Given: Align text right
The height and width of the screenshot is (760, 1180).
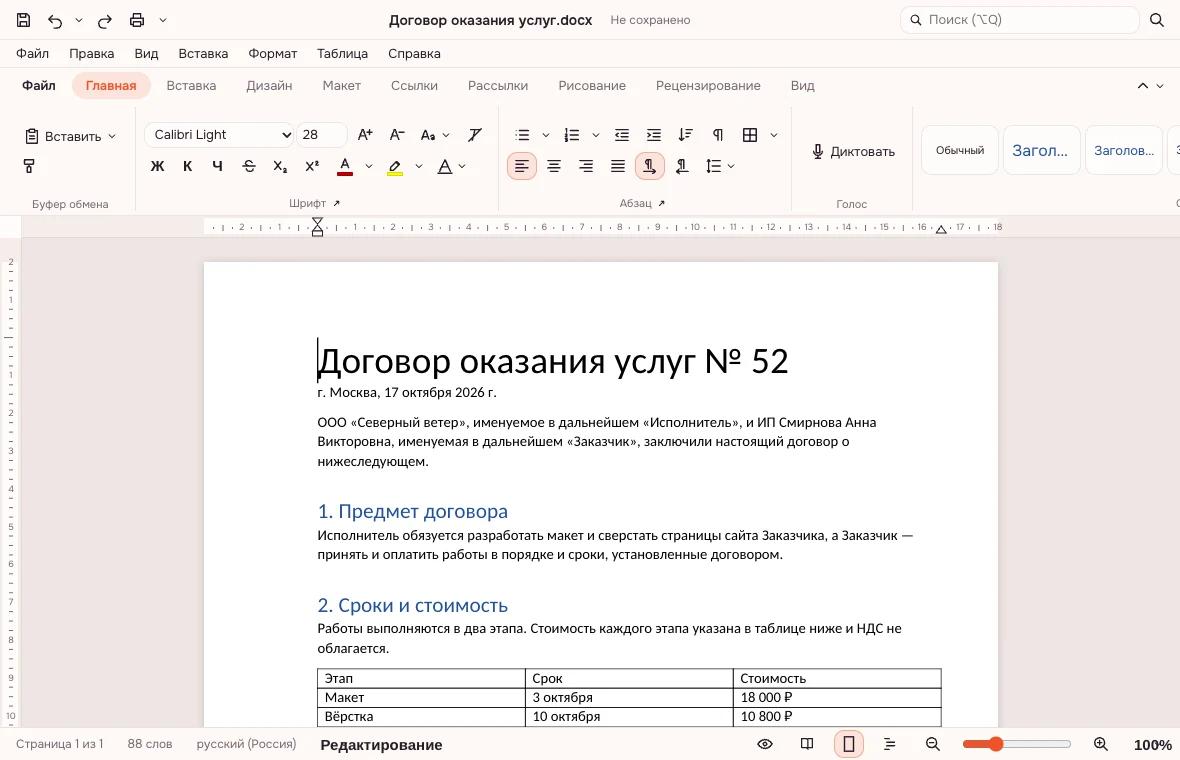Looking at the screenshot, I should tap(585, 166).
